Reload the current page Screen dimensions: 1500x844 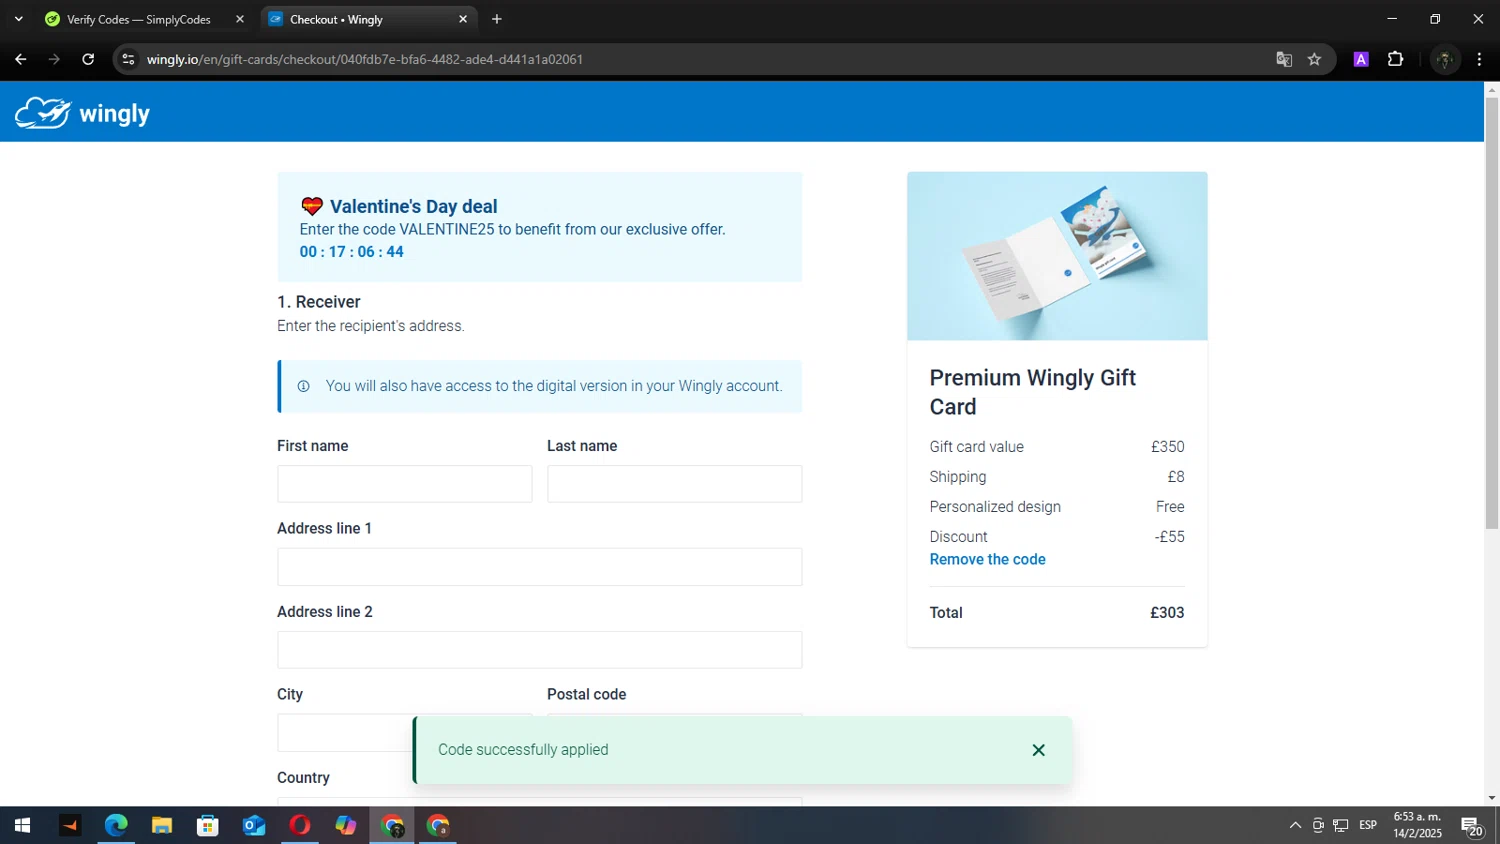point(88,59)
